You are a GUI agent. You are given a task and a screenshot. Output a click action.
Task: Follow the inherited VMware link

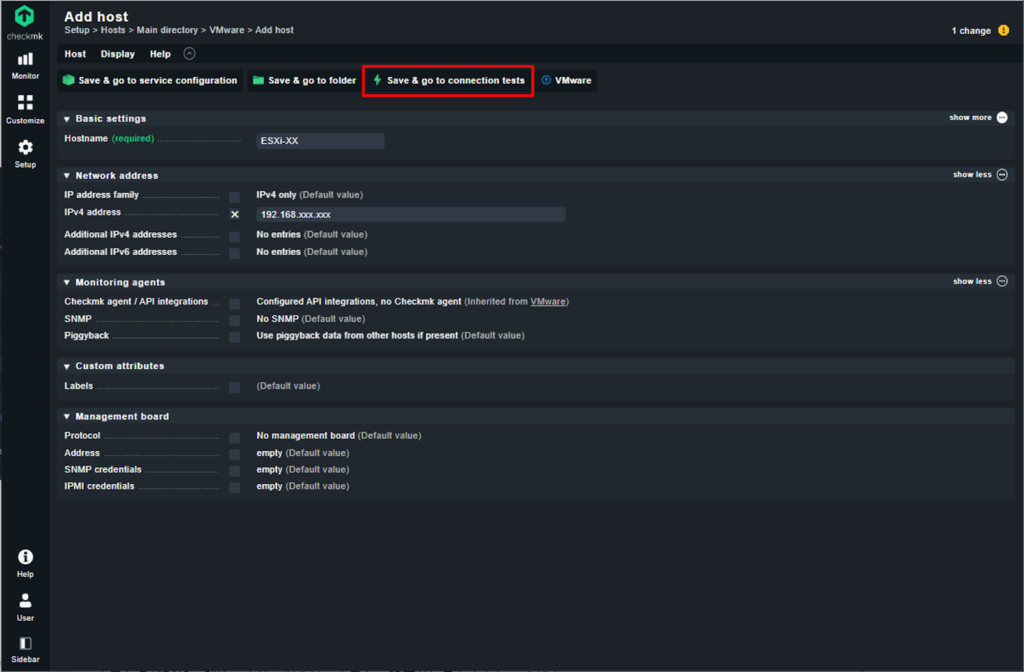[x=548, y=302]
